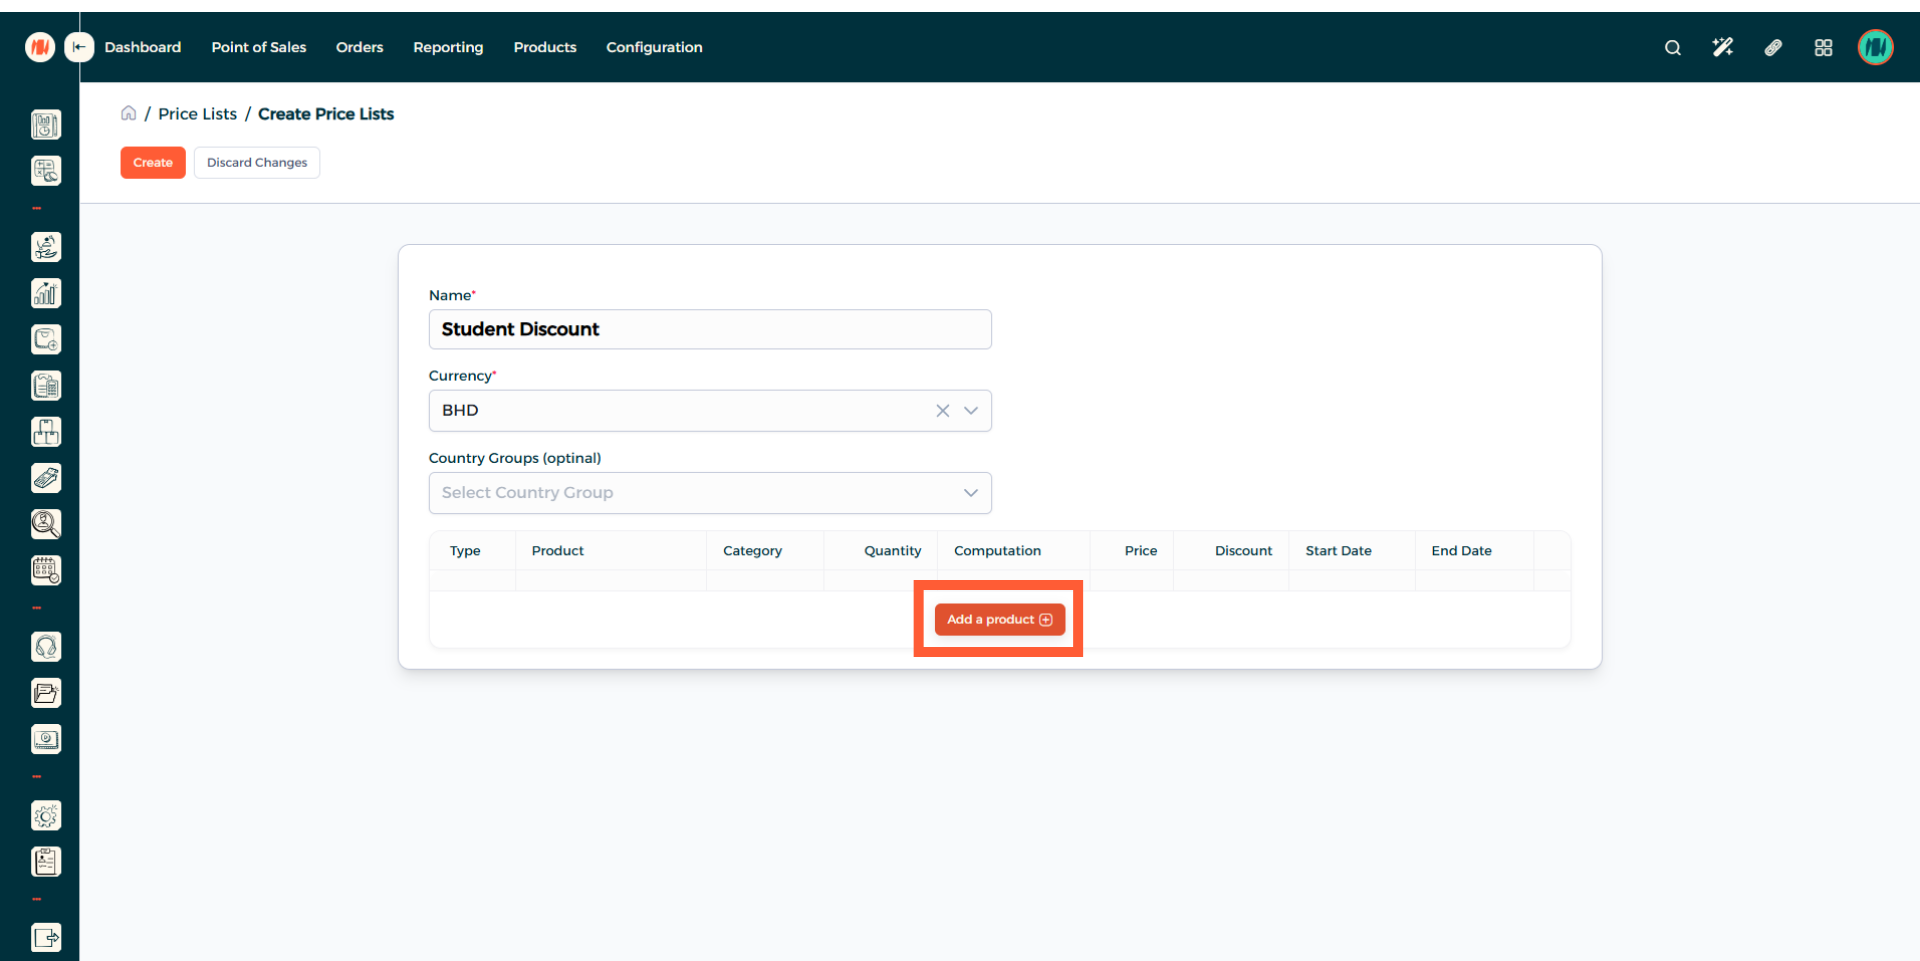
Task: Click Discard Changes button
Action: (257, 163)
